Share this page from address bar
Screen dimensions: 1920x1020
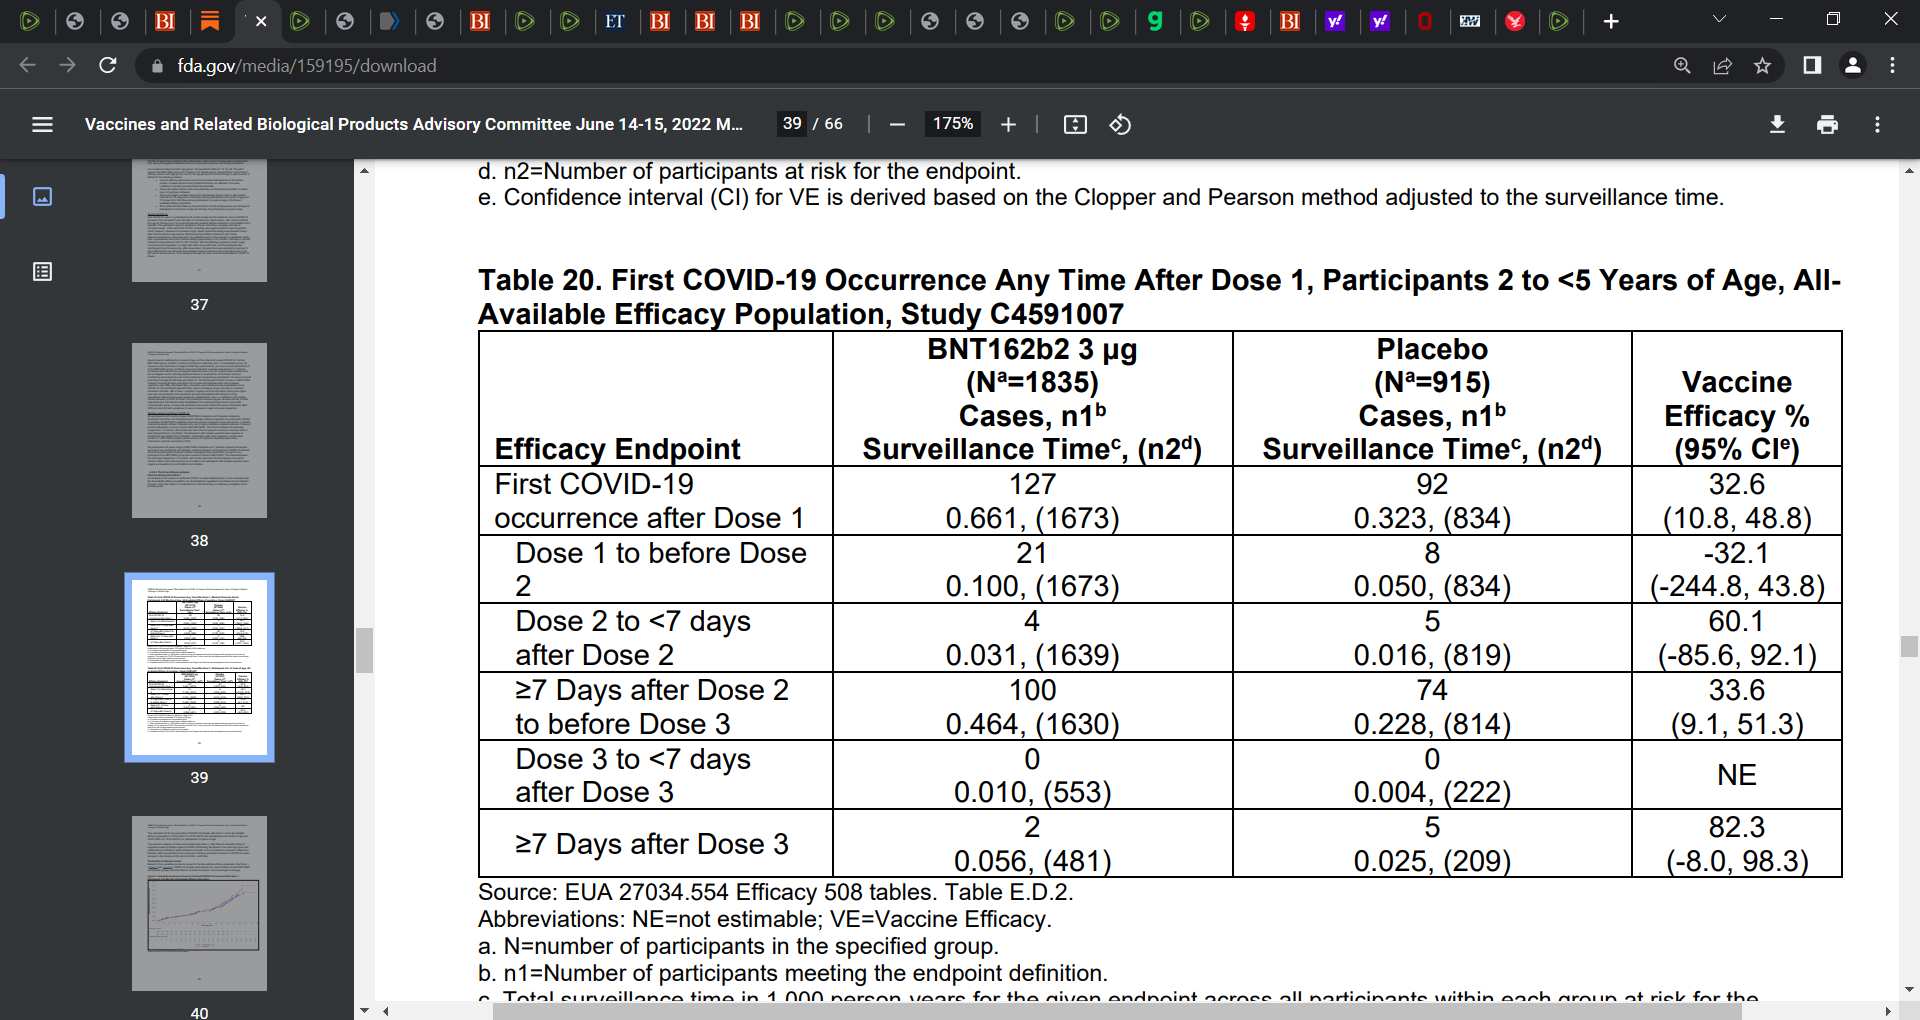click(x=1722, y=65)
